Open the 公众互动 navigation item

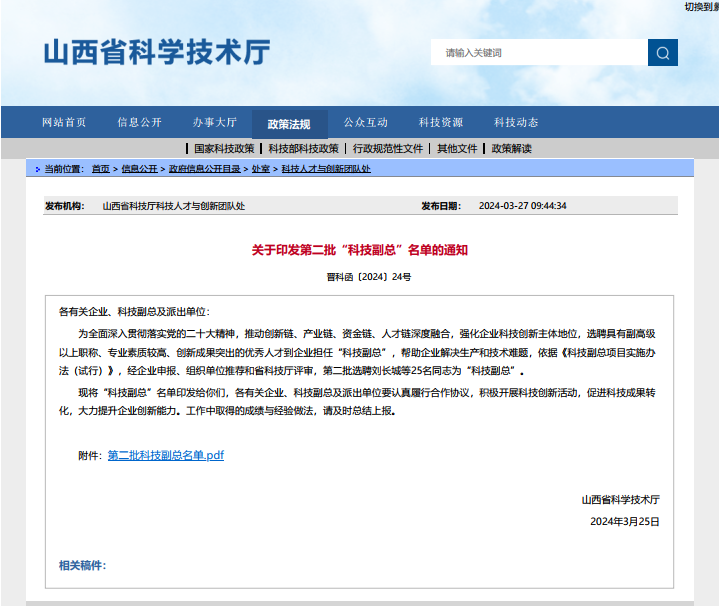point(365,123)
